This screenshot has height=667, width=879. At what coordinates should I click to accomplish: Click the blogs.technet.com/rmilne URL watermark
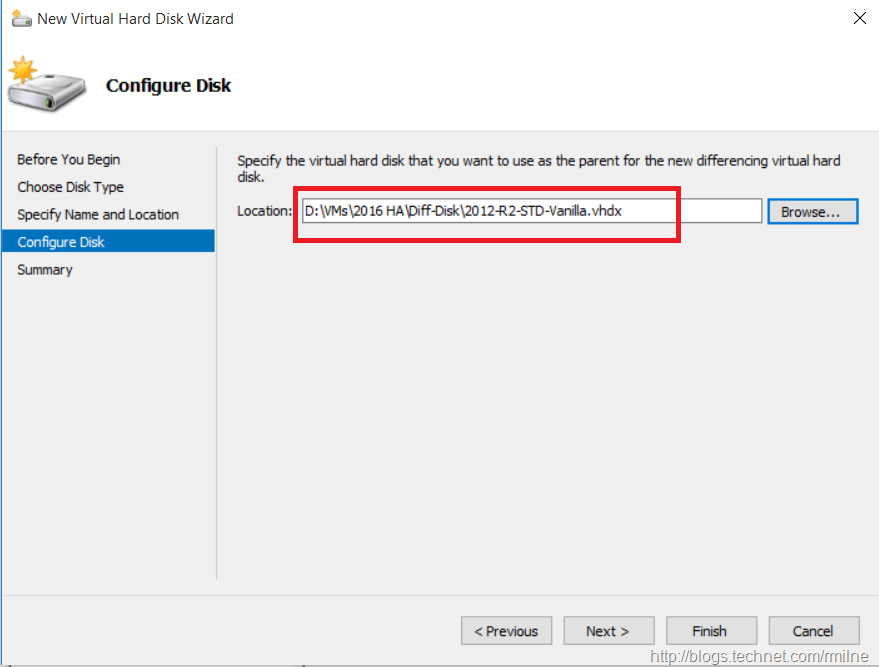[761, 656]
